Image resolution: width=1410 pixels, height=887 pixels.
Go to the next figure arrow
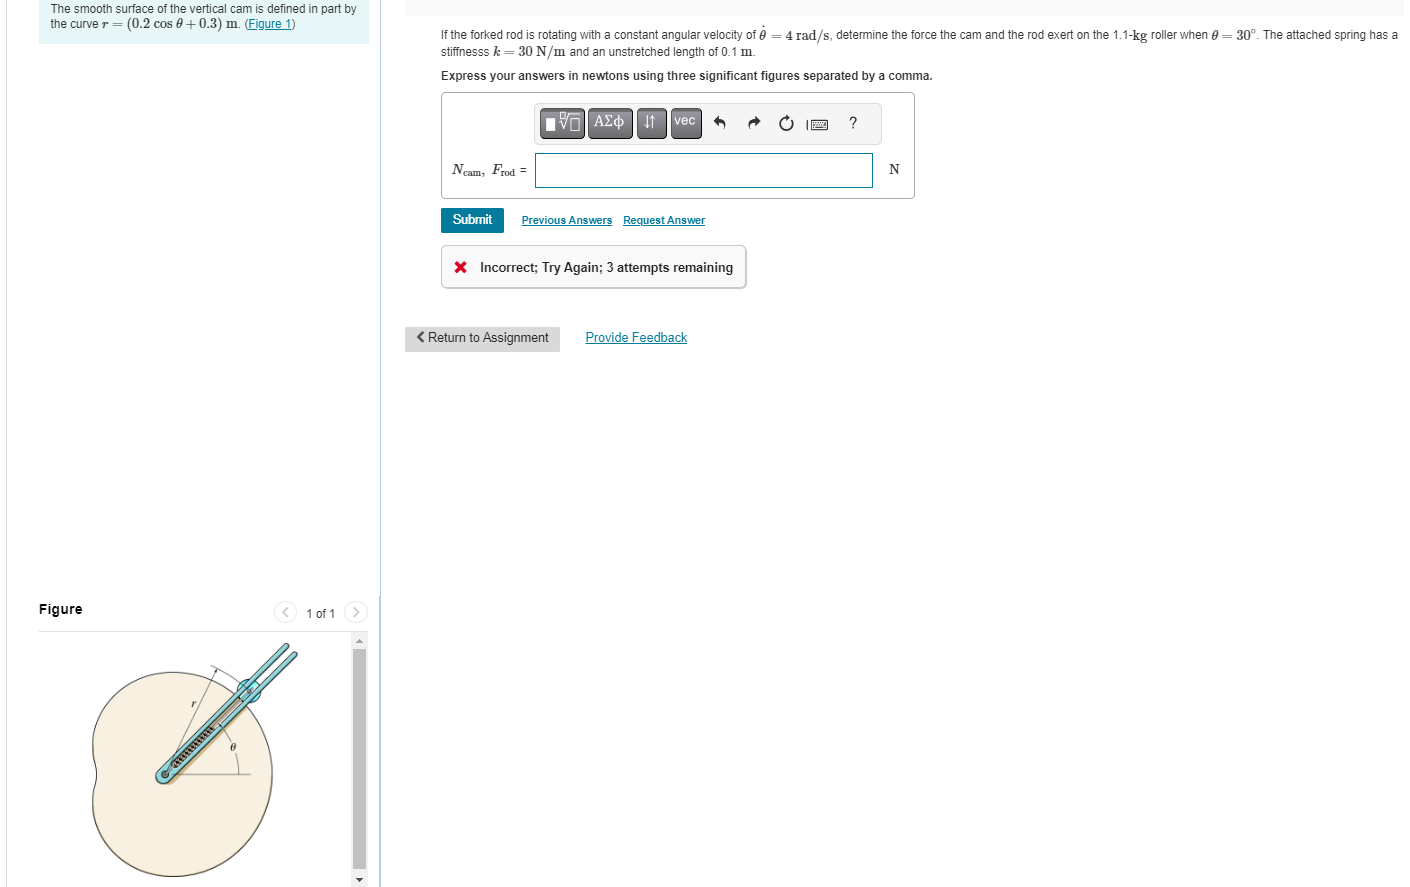355,612
